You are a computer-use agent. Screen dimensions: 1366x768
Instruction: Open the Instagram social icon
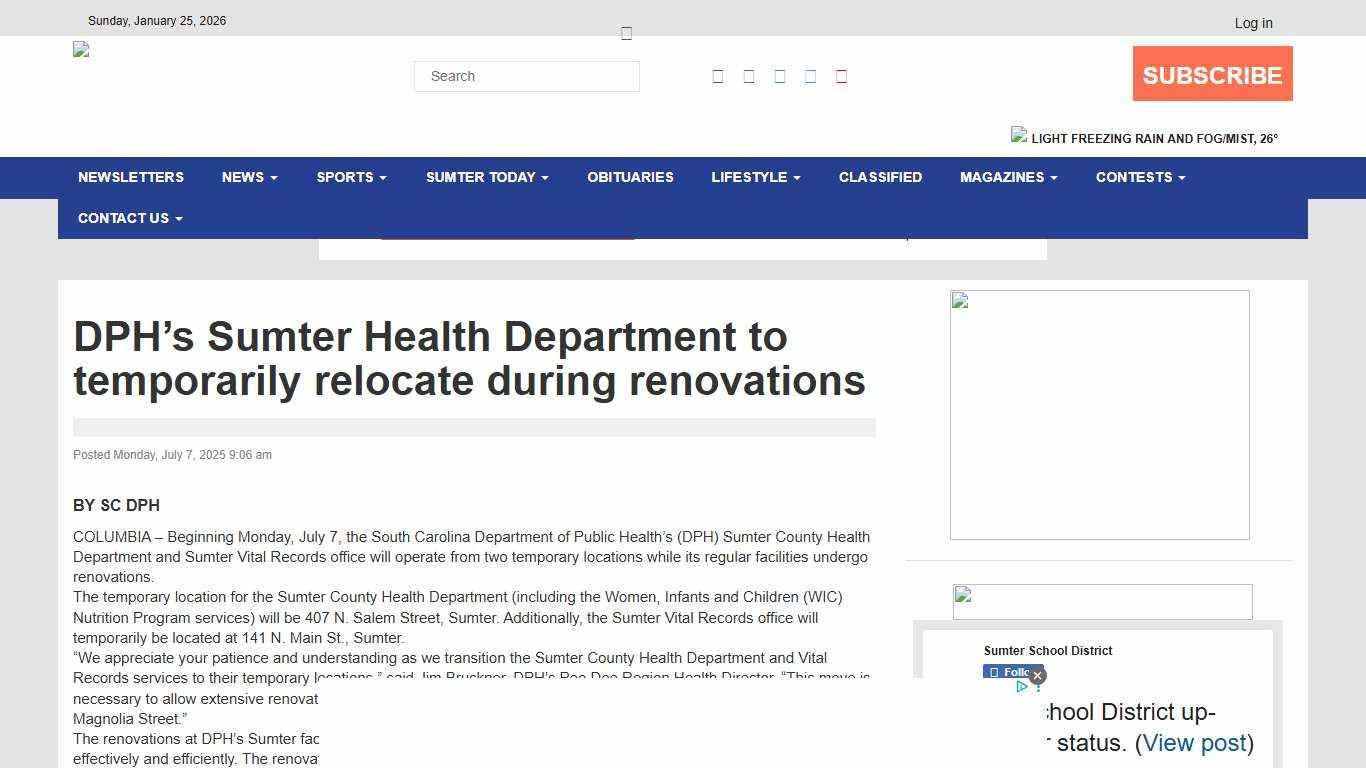(x=780, y=75)
